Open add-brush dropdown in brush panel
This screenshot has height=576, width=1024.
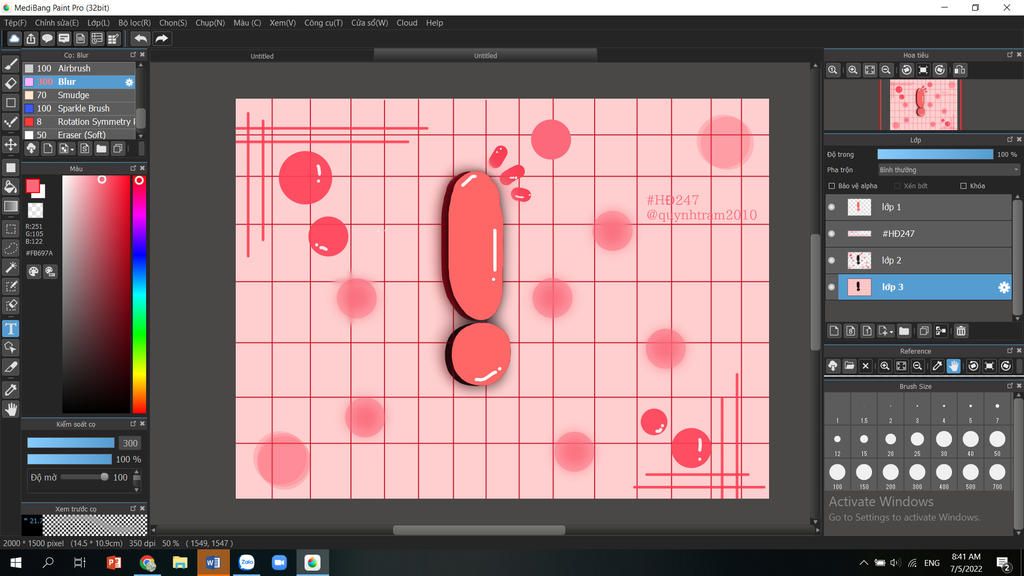pos(66,149)
